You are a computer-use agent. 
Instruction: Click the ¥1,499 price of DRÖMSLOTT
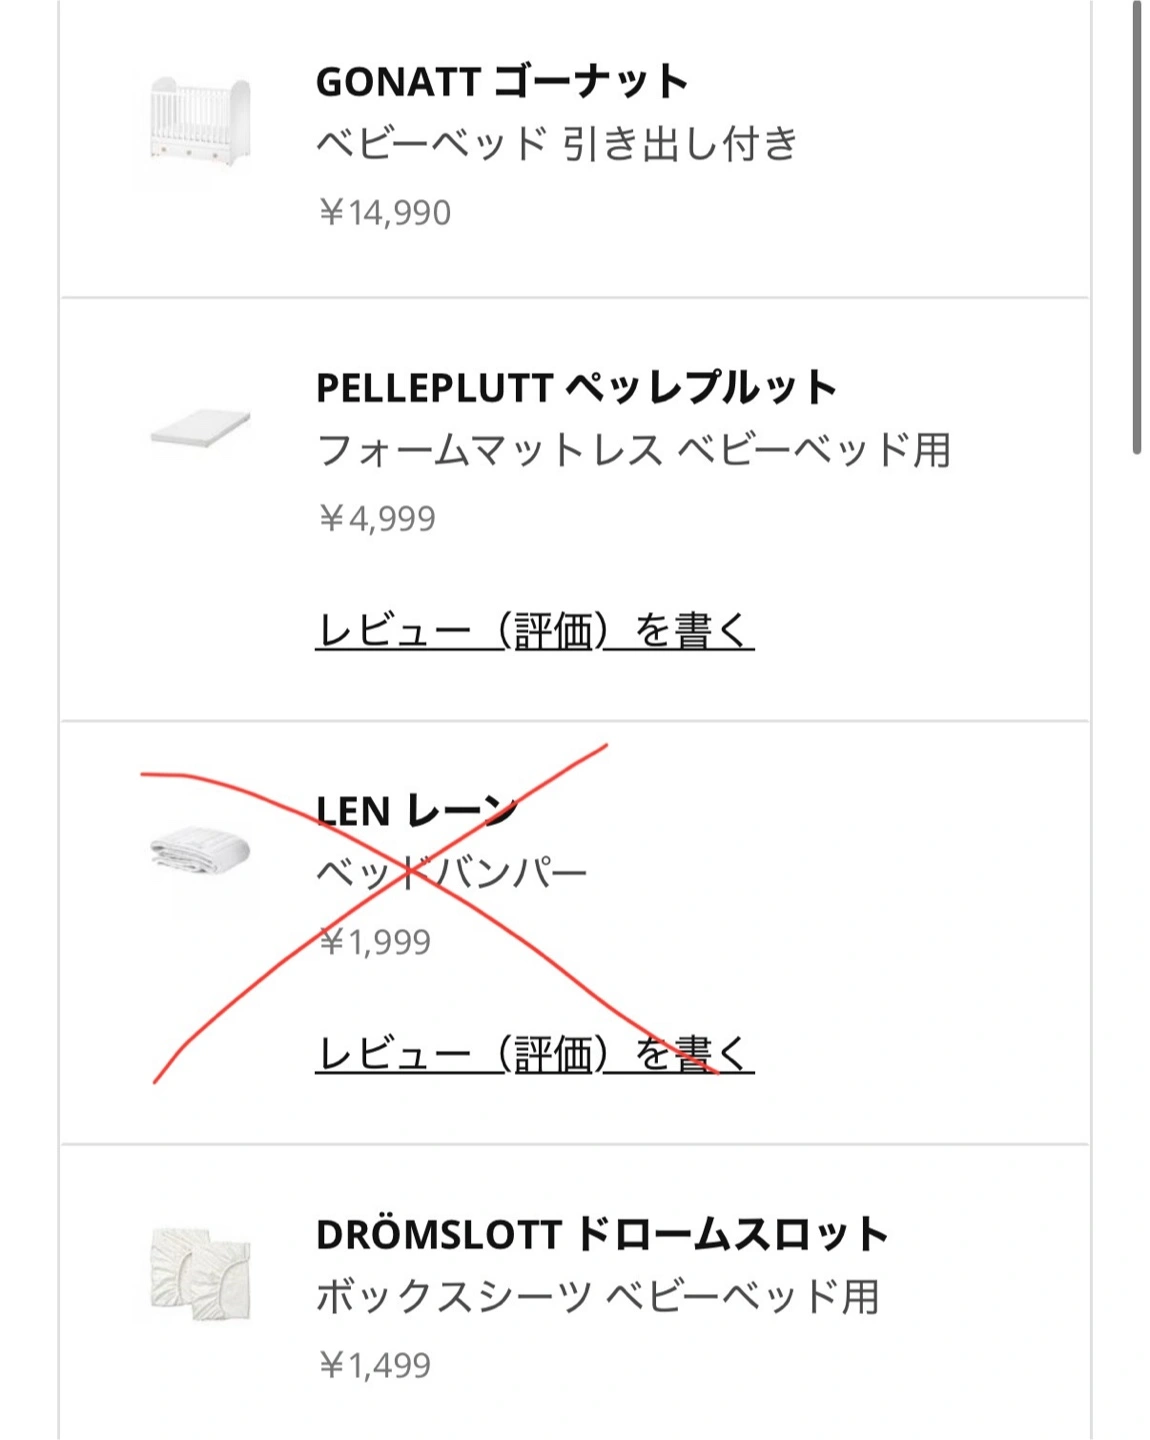click(375, 1365)
